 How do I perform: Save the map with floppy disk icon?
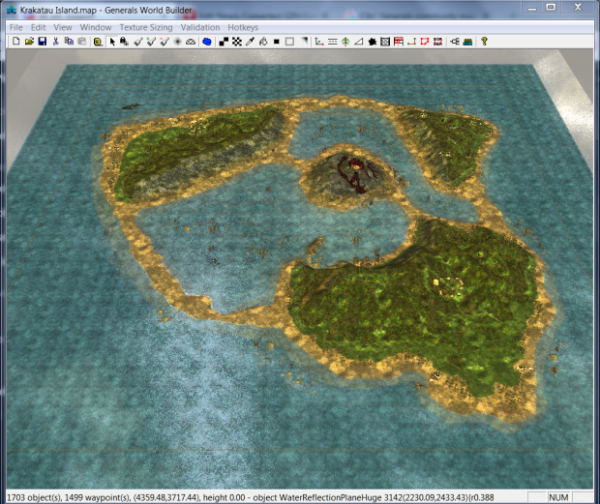[42, 41]
